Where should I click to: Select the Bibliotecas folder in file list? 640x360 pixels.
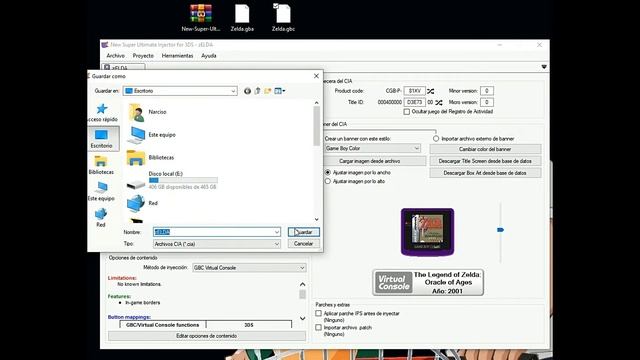(151, 158)
